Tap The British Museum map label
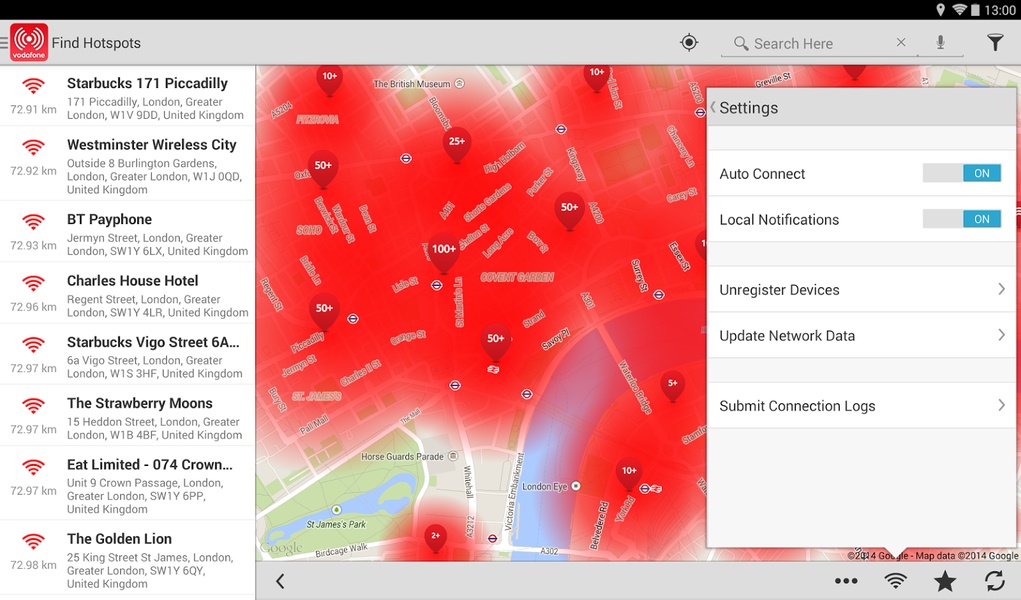 (412, 83)
